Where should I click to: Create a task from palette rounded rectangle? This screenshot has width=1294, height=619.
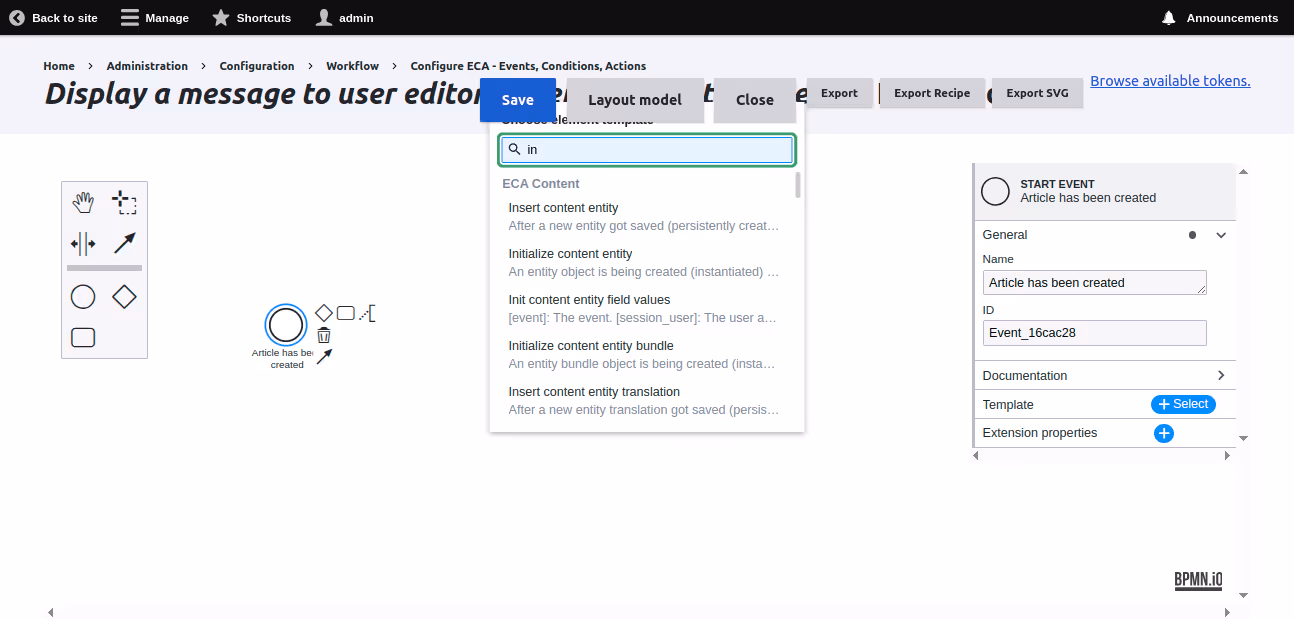coord(83,338)
